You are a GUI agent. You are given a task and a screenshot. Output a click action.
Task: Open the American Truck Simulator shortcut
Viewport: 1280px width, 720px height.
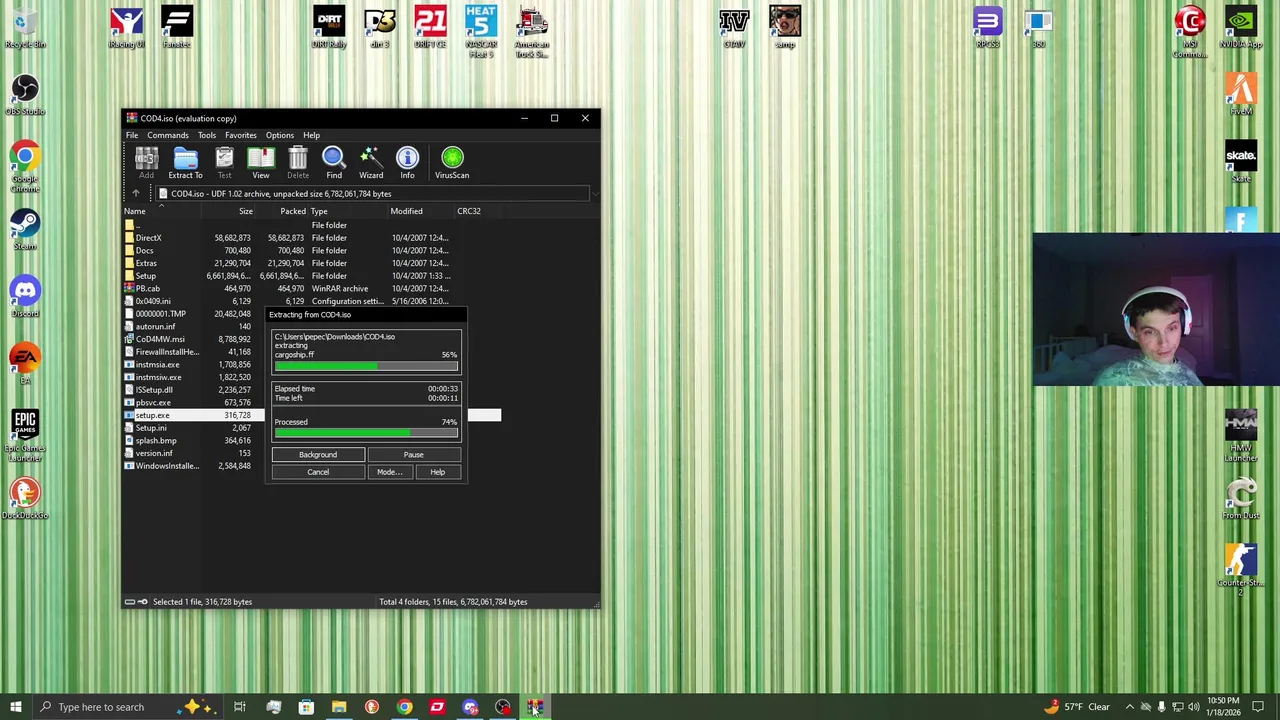coord(532,32)
